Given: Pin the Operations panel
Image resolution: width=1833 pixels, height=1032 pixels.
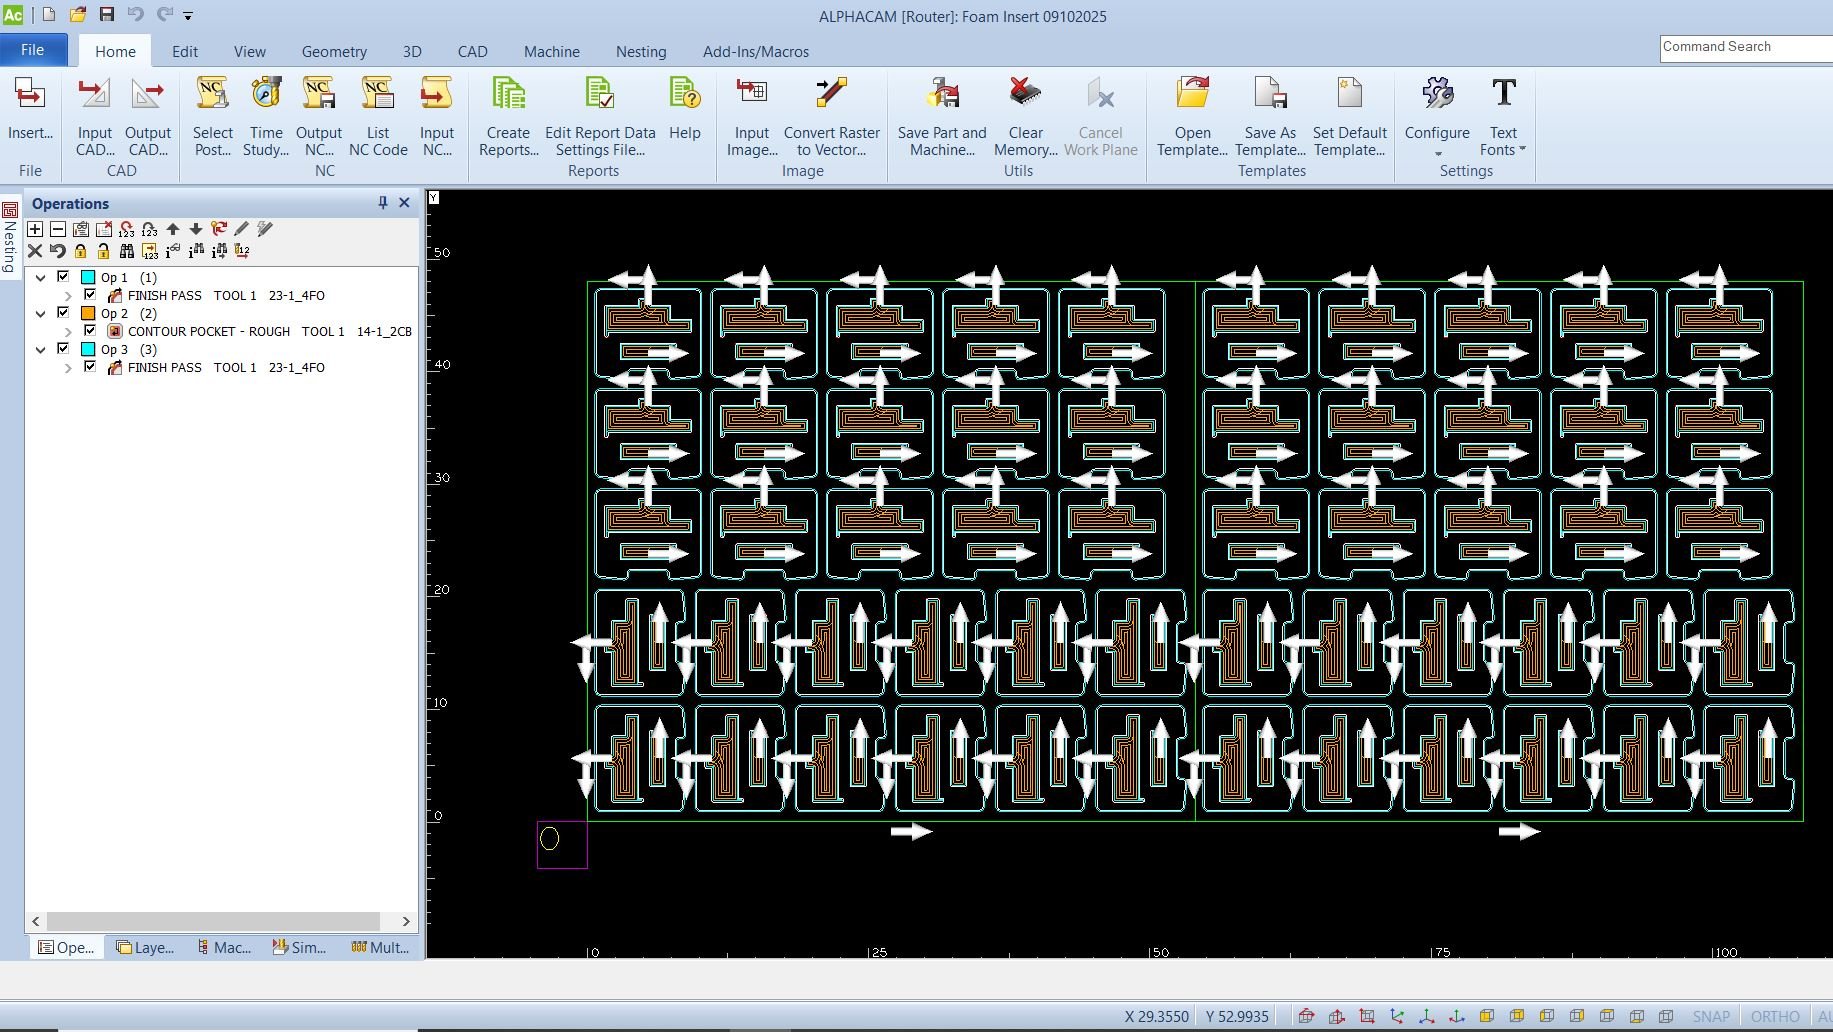Looking at the screenshot, I should point(382,203).
